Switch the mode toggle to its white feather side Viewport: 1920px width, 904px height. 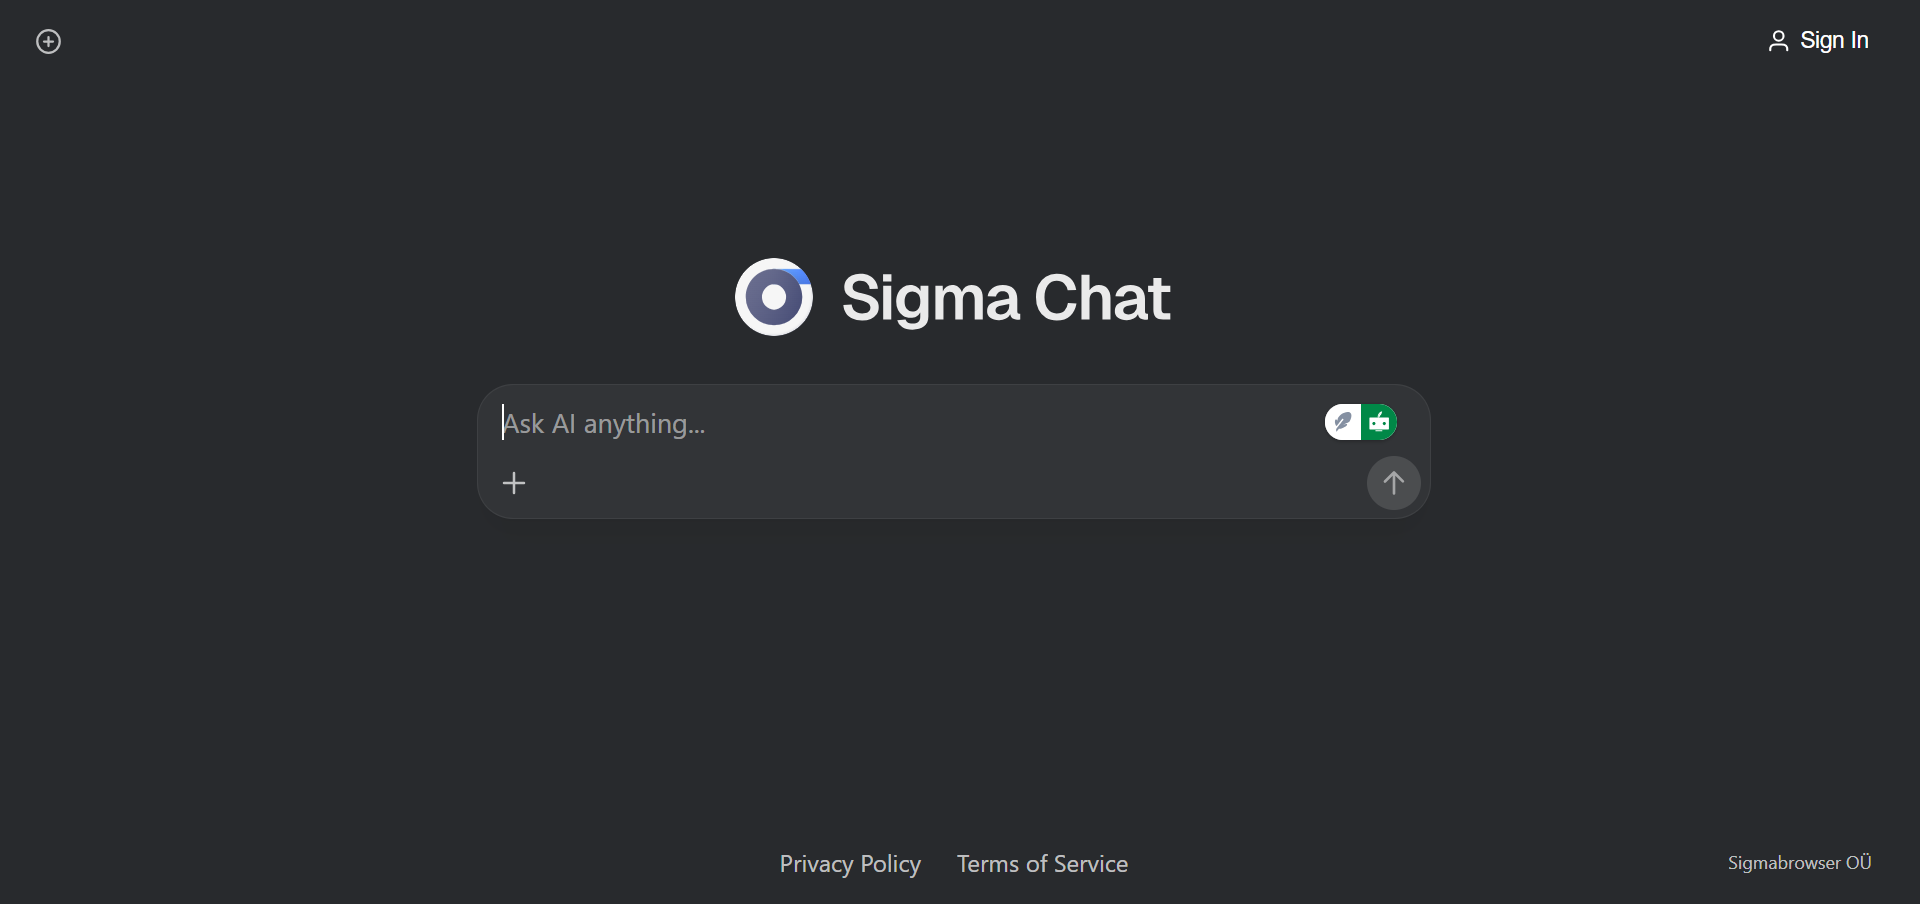(1343, 422)
